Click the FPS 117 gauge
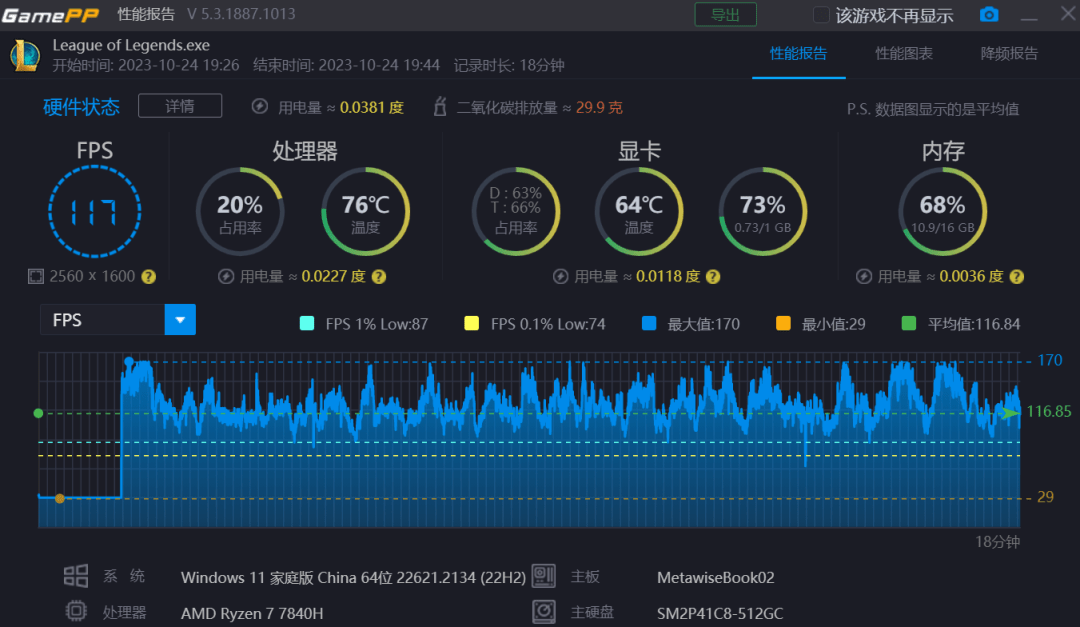 click(x=95, y=212)
